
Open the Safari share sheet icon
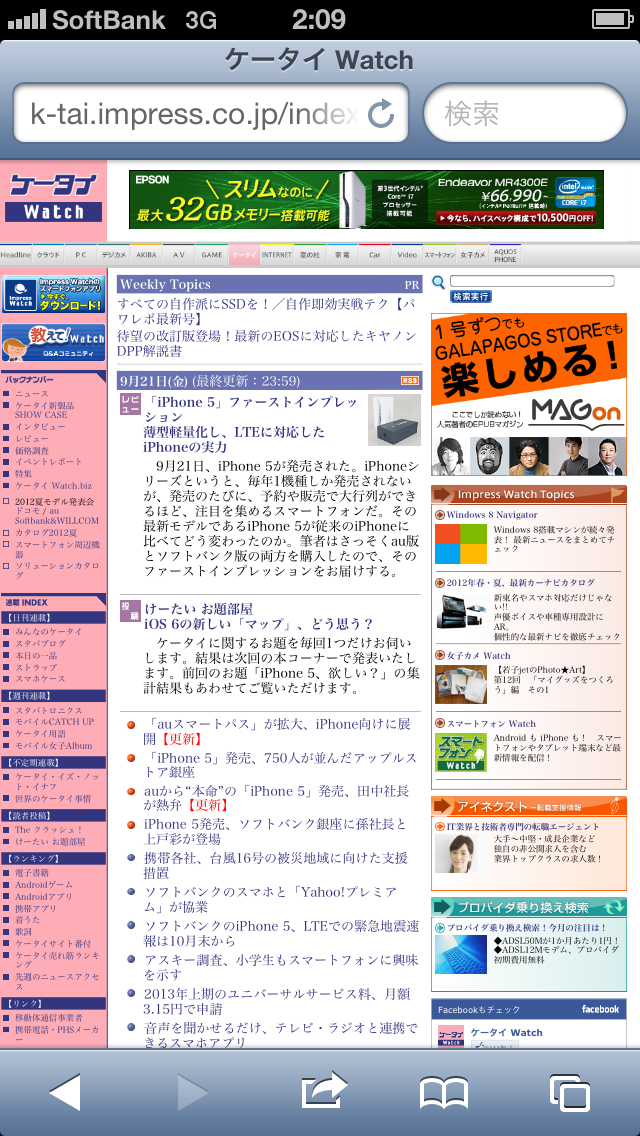pyautogui.click(x=323, y=1090)
